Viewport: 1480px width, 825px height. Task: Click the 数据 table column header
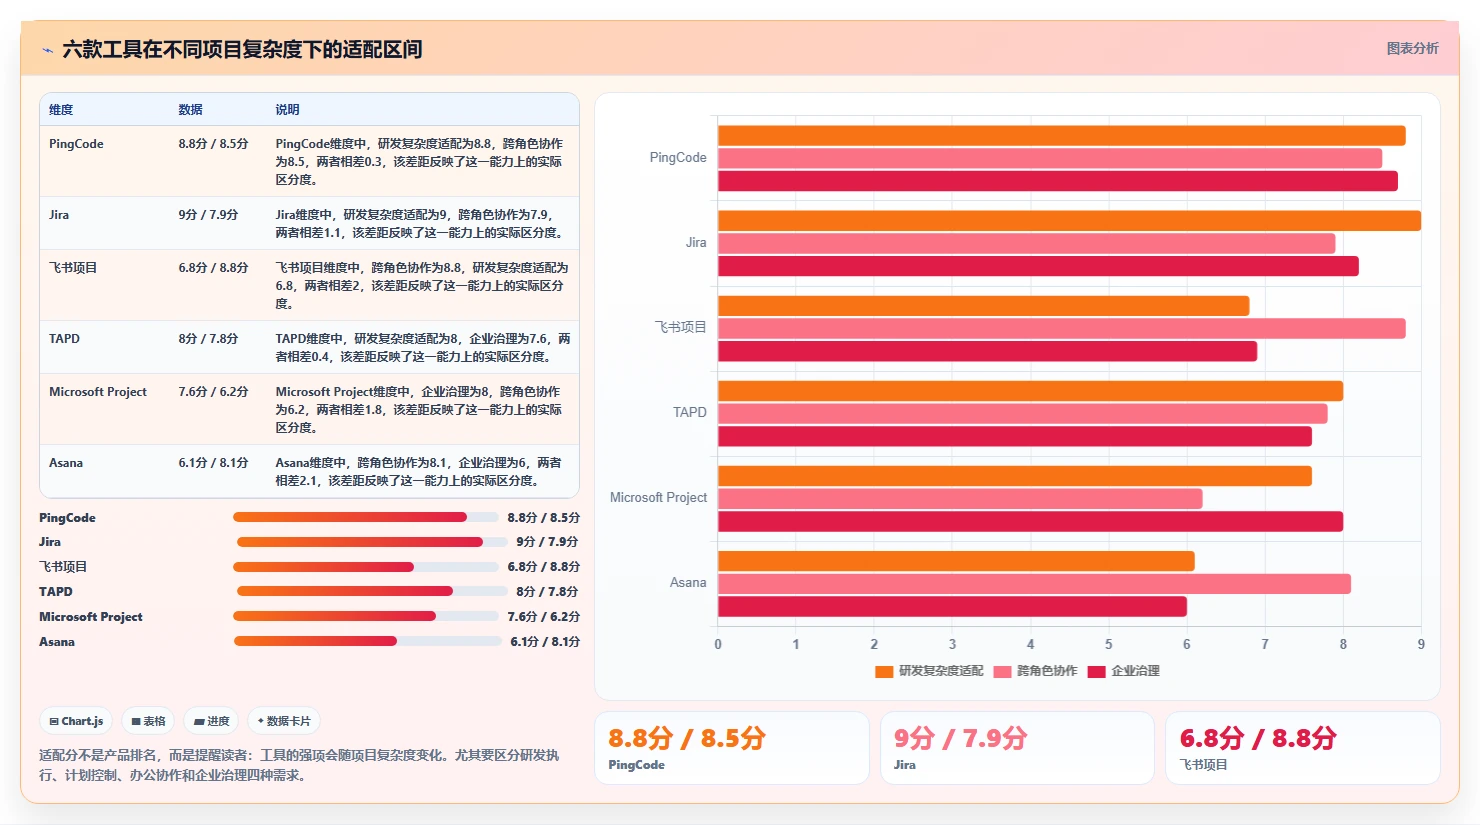(x=190, y=110)
